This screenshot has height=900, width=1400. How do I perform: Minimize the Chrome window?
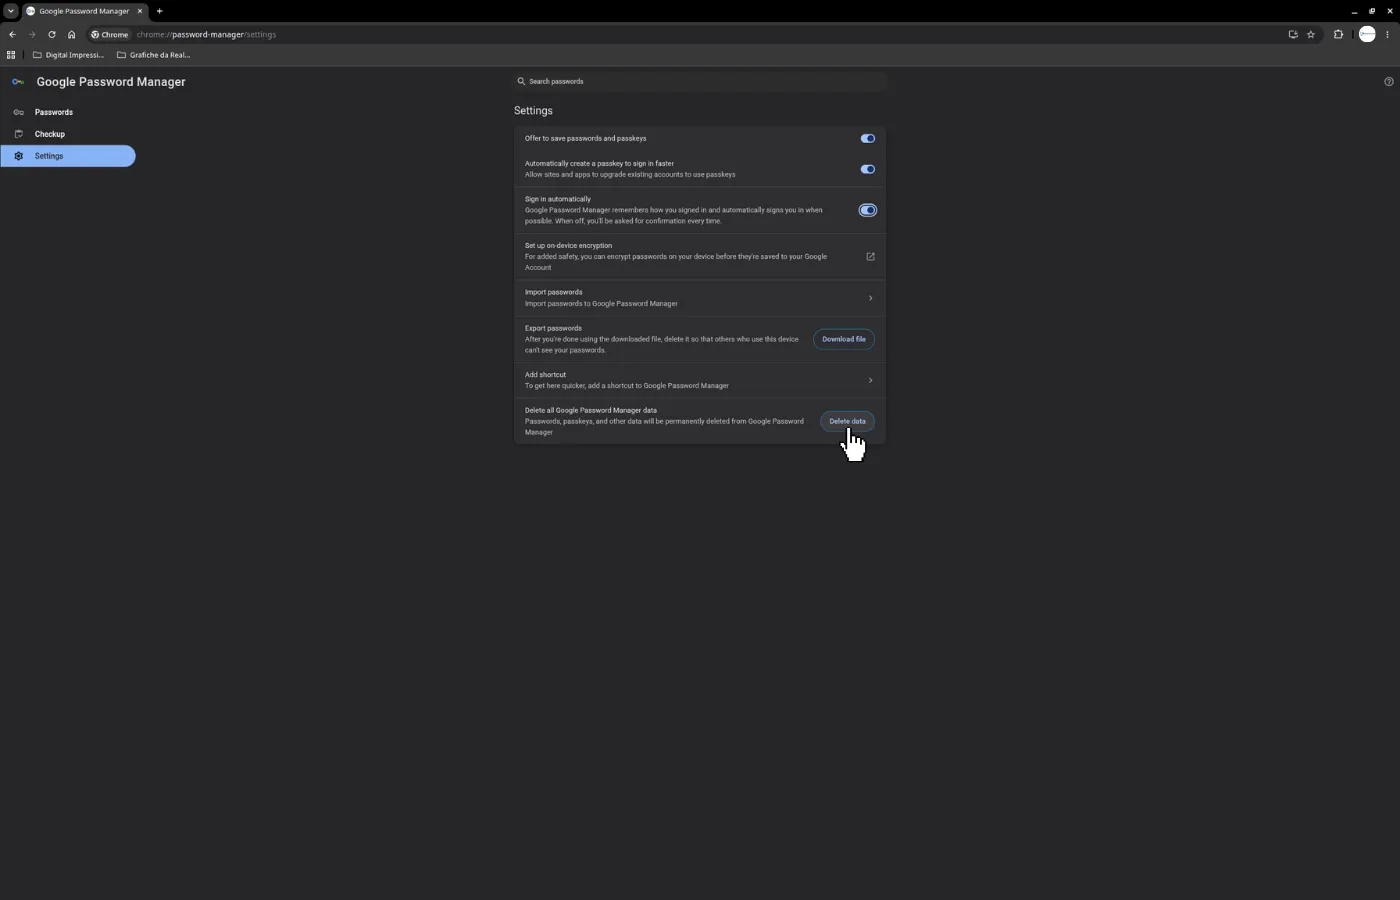[x=1354, y=11]
